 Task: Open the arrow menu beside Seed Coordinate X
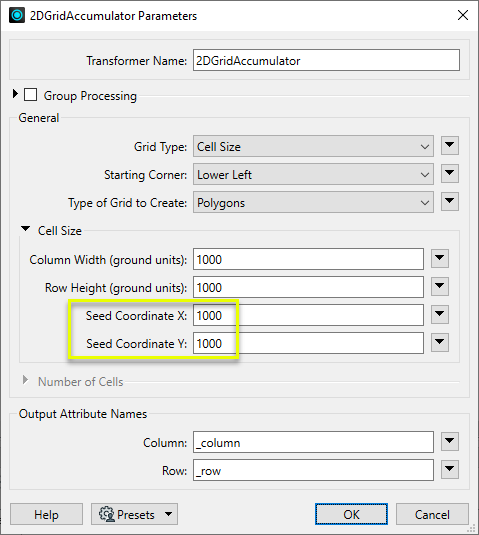[440, 315]
